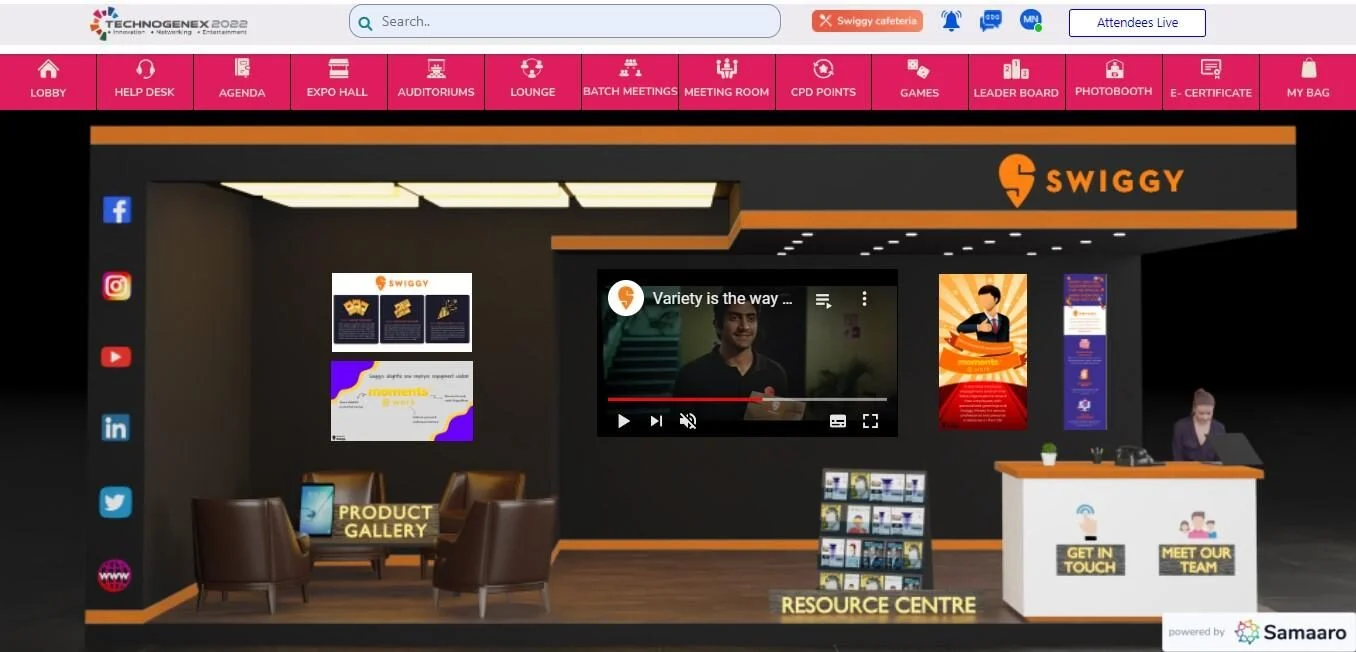Check My Bag
Image resolution: width=1356 pixels, height=652 pixels.
[1307, 80]
